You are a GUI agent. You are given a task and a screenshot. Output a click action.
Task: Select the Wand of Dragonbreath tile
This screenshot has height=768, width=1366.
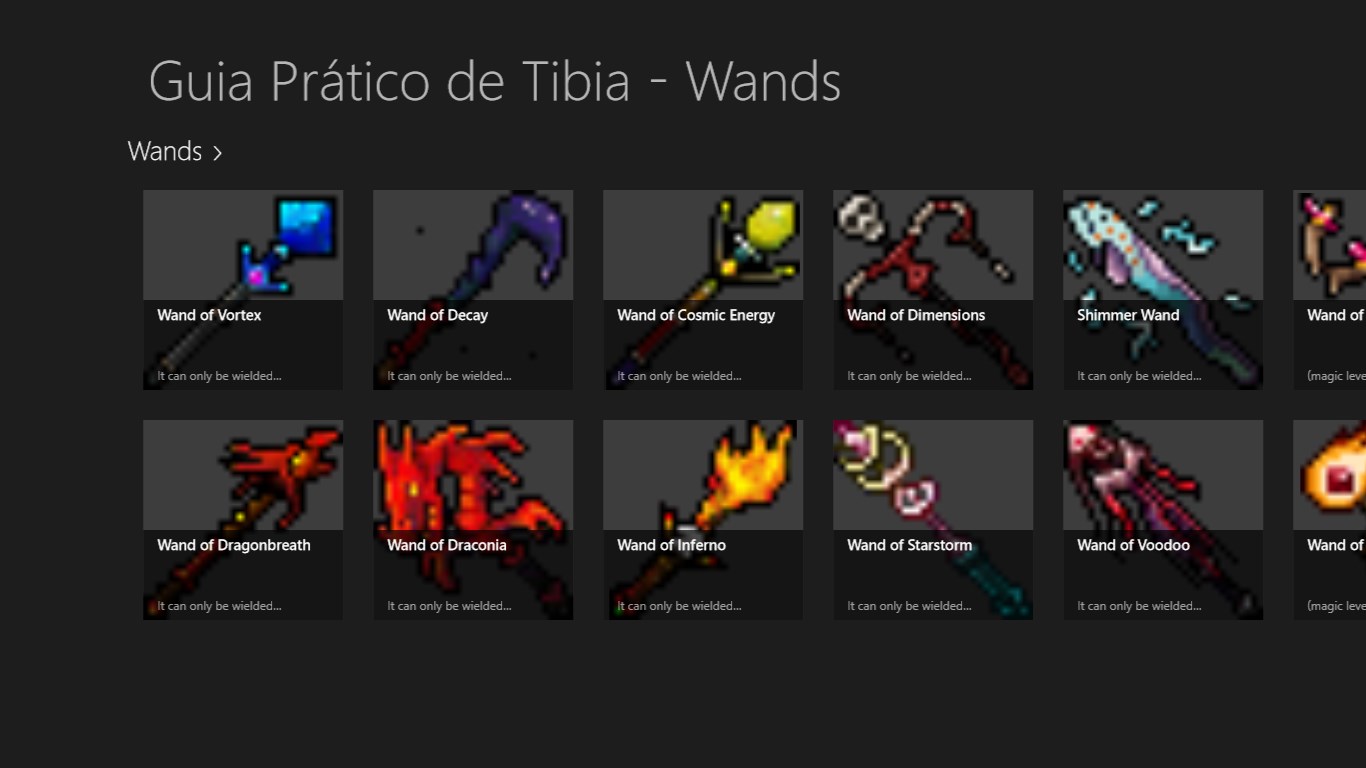click(x=243, y=520)
